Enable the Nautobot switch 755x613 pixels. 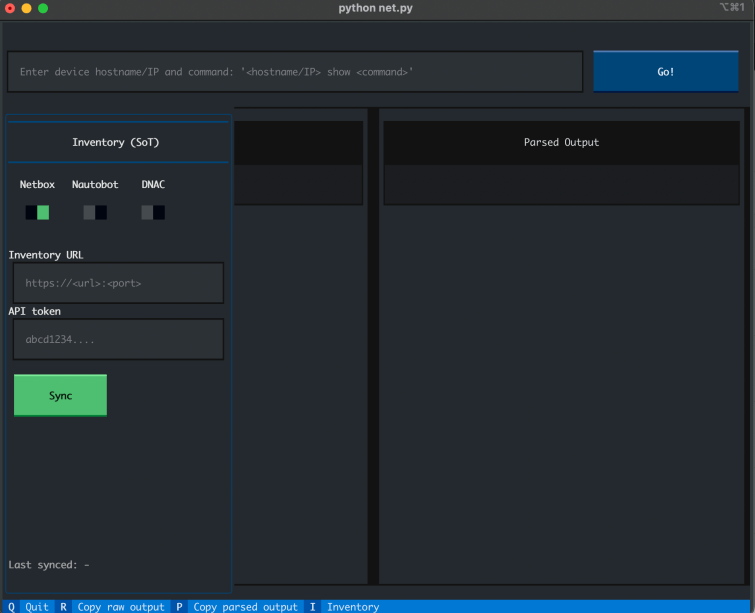[95, 212]
